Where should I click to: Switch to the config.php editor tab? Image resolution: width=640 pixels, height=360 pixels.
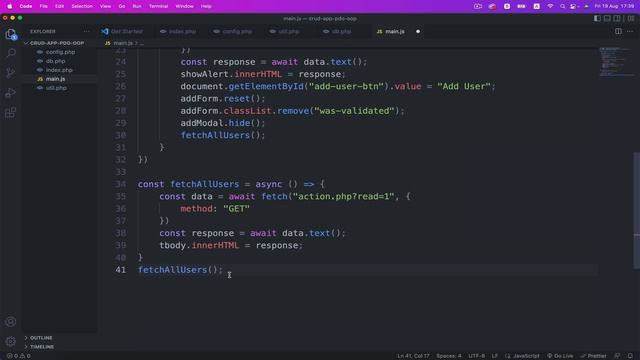[x=233, y=31]
